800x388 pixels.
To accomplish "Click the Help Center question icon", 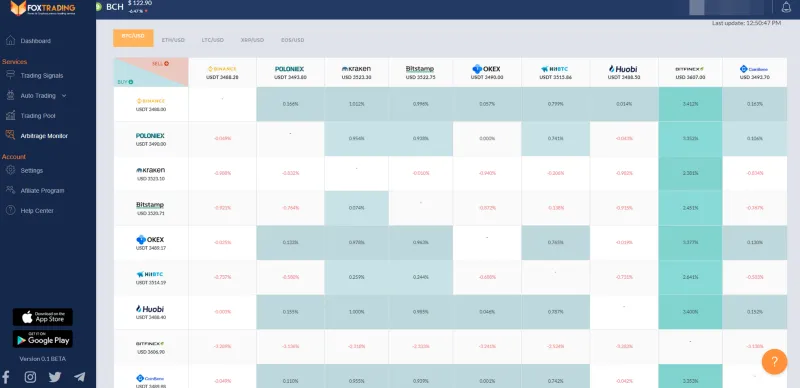I will click(x=10, y=210).
